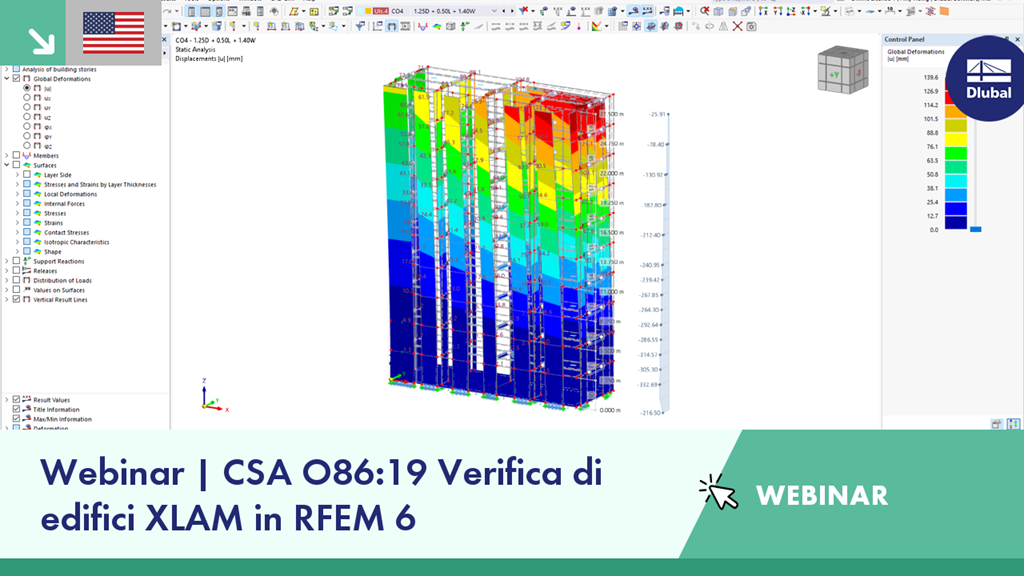Close the Control Panel
The height and width of the screenshot is (576, 1024).
point(1017,39)
